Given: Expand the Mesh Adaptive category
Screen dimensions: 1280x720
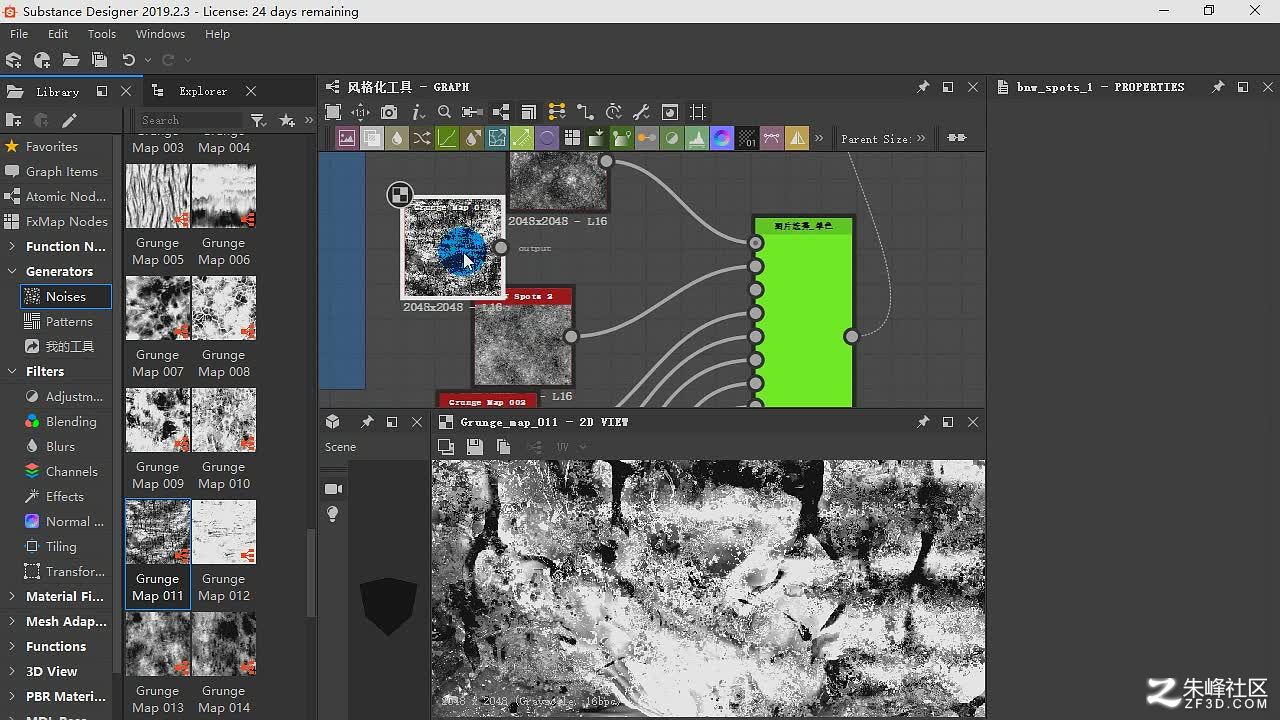Looking at the screenshot, I should point(11,621).
